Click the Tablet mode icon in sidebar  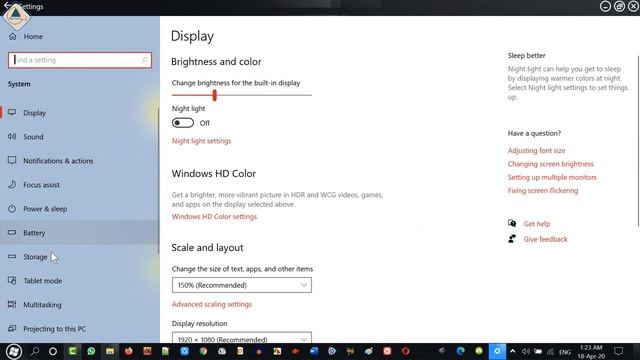[12, 280]
